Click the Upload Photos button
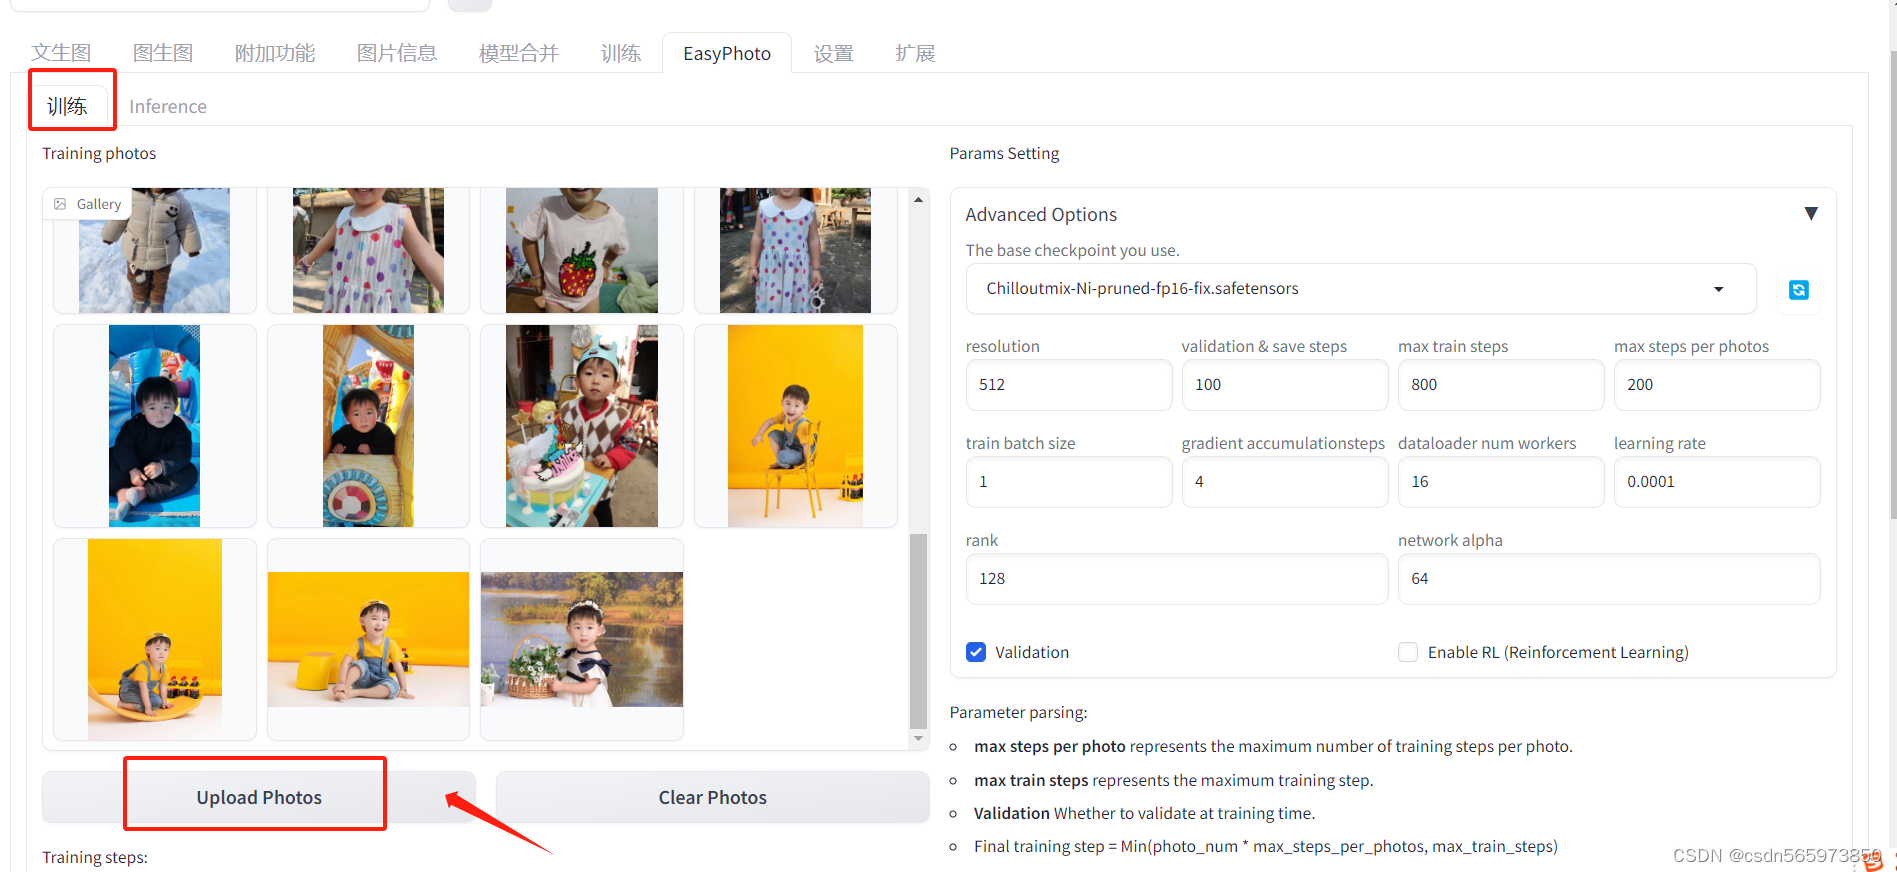1897x872 pixels. pos(259,797)
